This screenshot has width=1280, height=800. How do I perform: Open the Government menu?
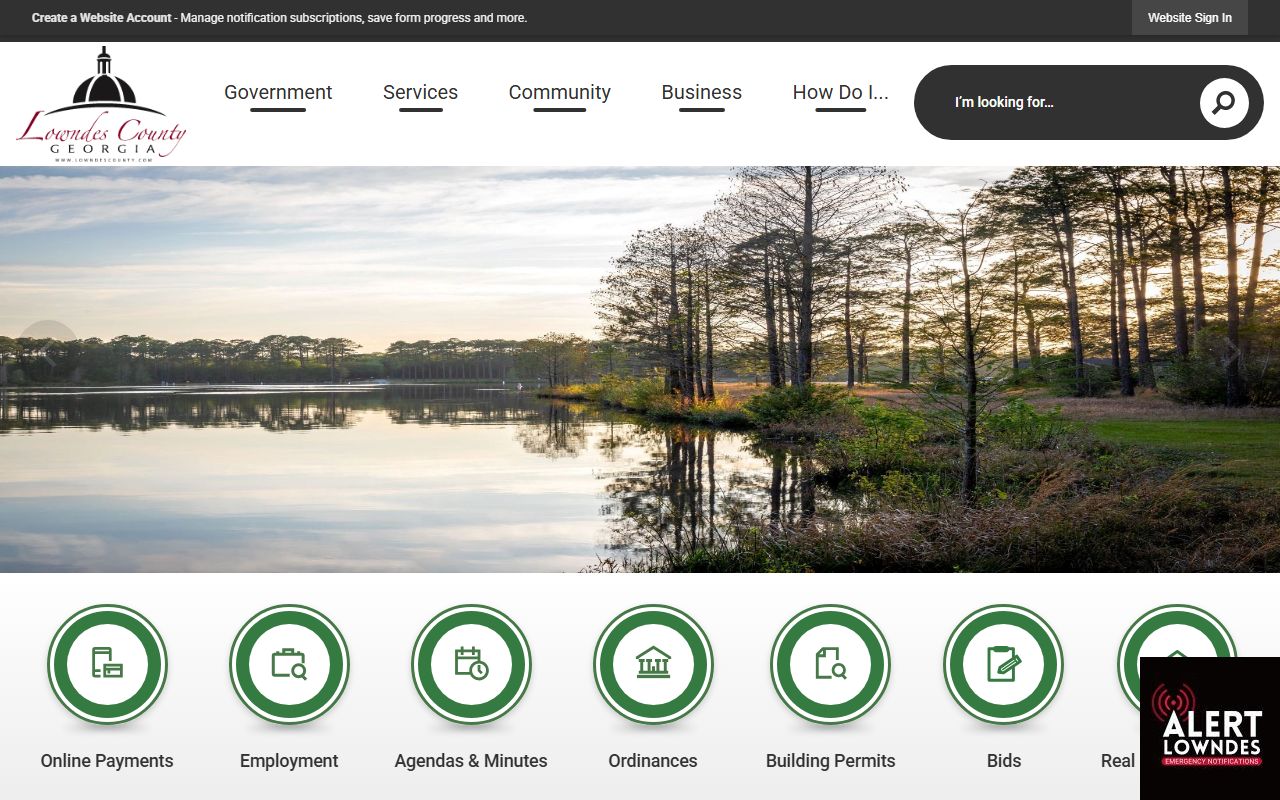278,92
